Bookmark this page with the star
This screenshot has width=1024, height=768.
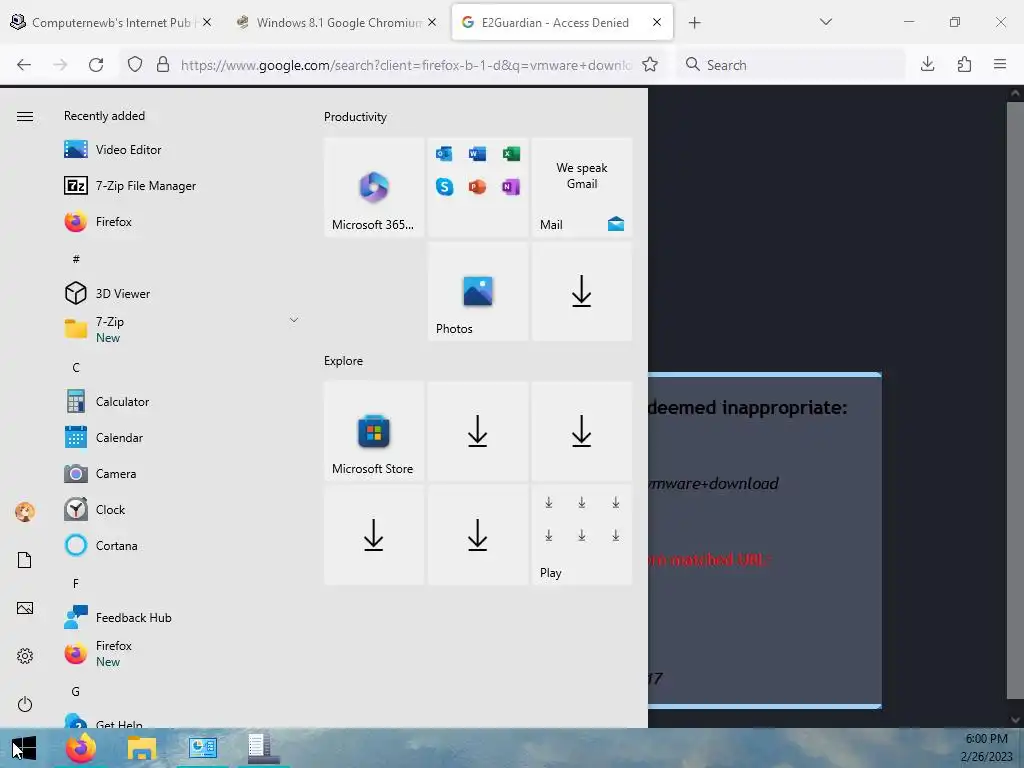650,65
